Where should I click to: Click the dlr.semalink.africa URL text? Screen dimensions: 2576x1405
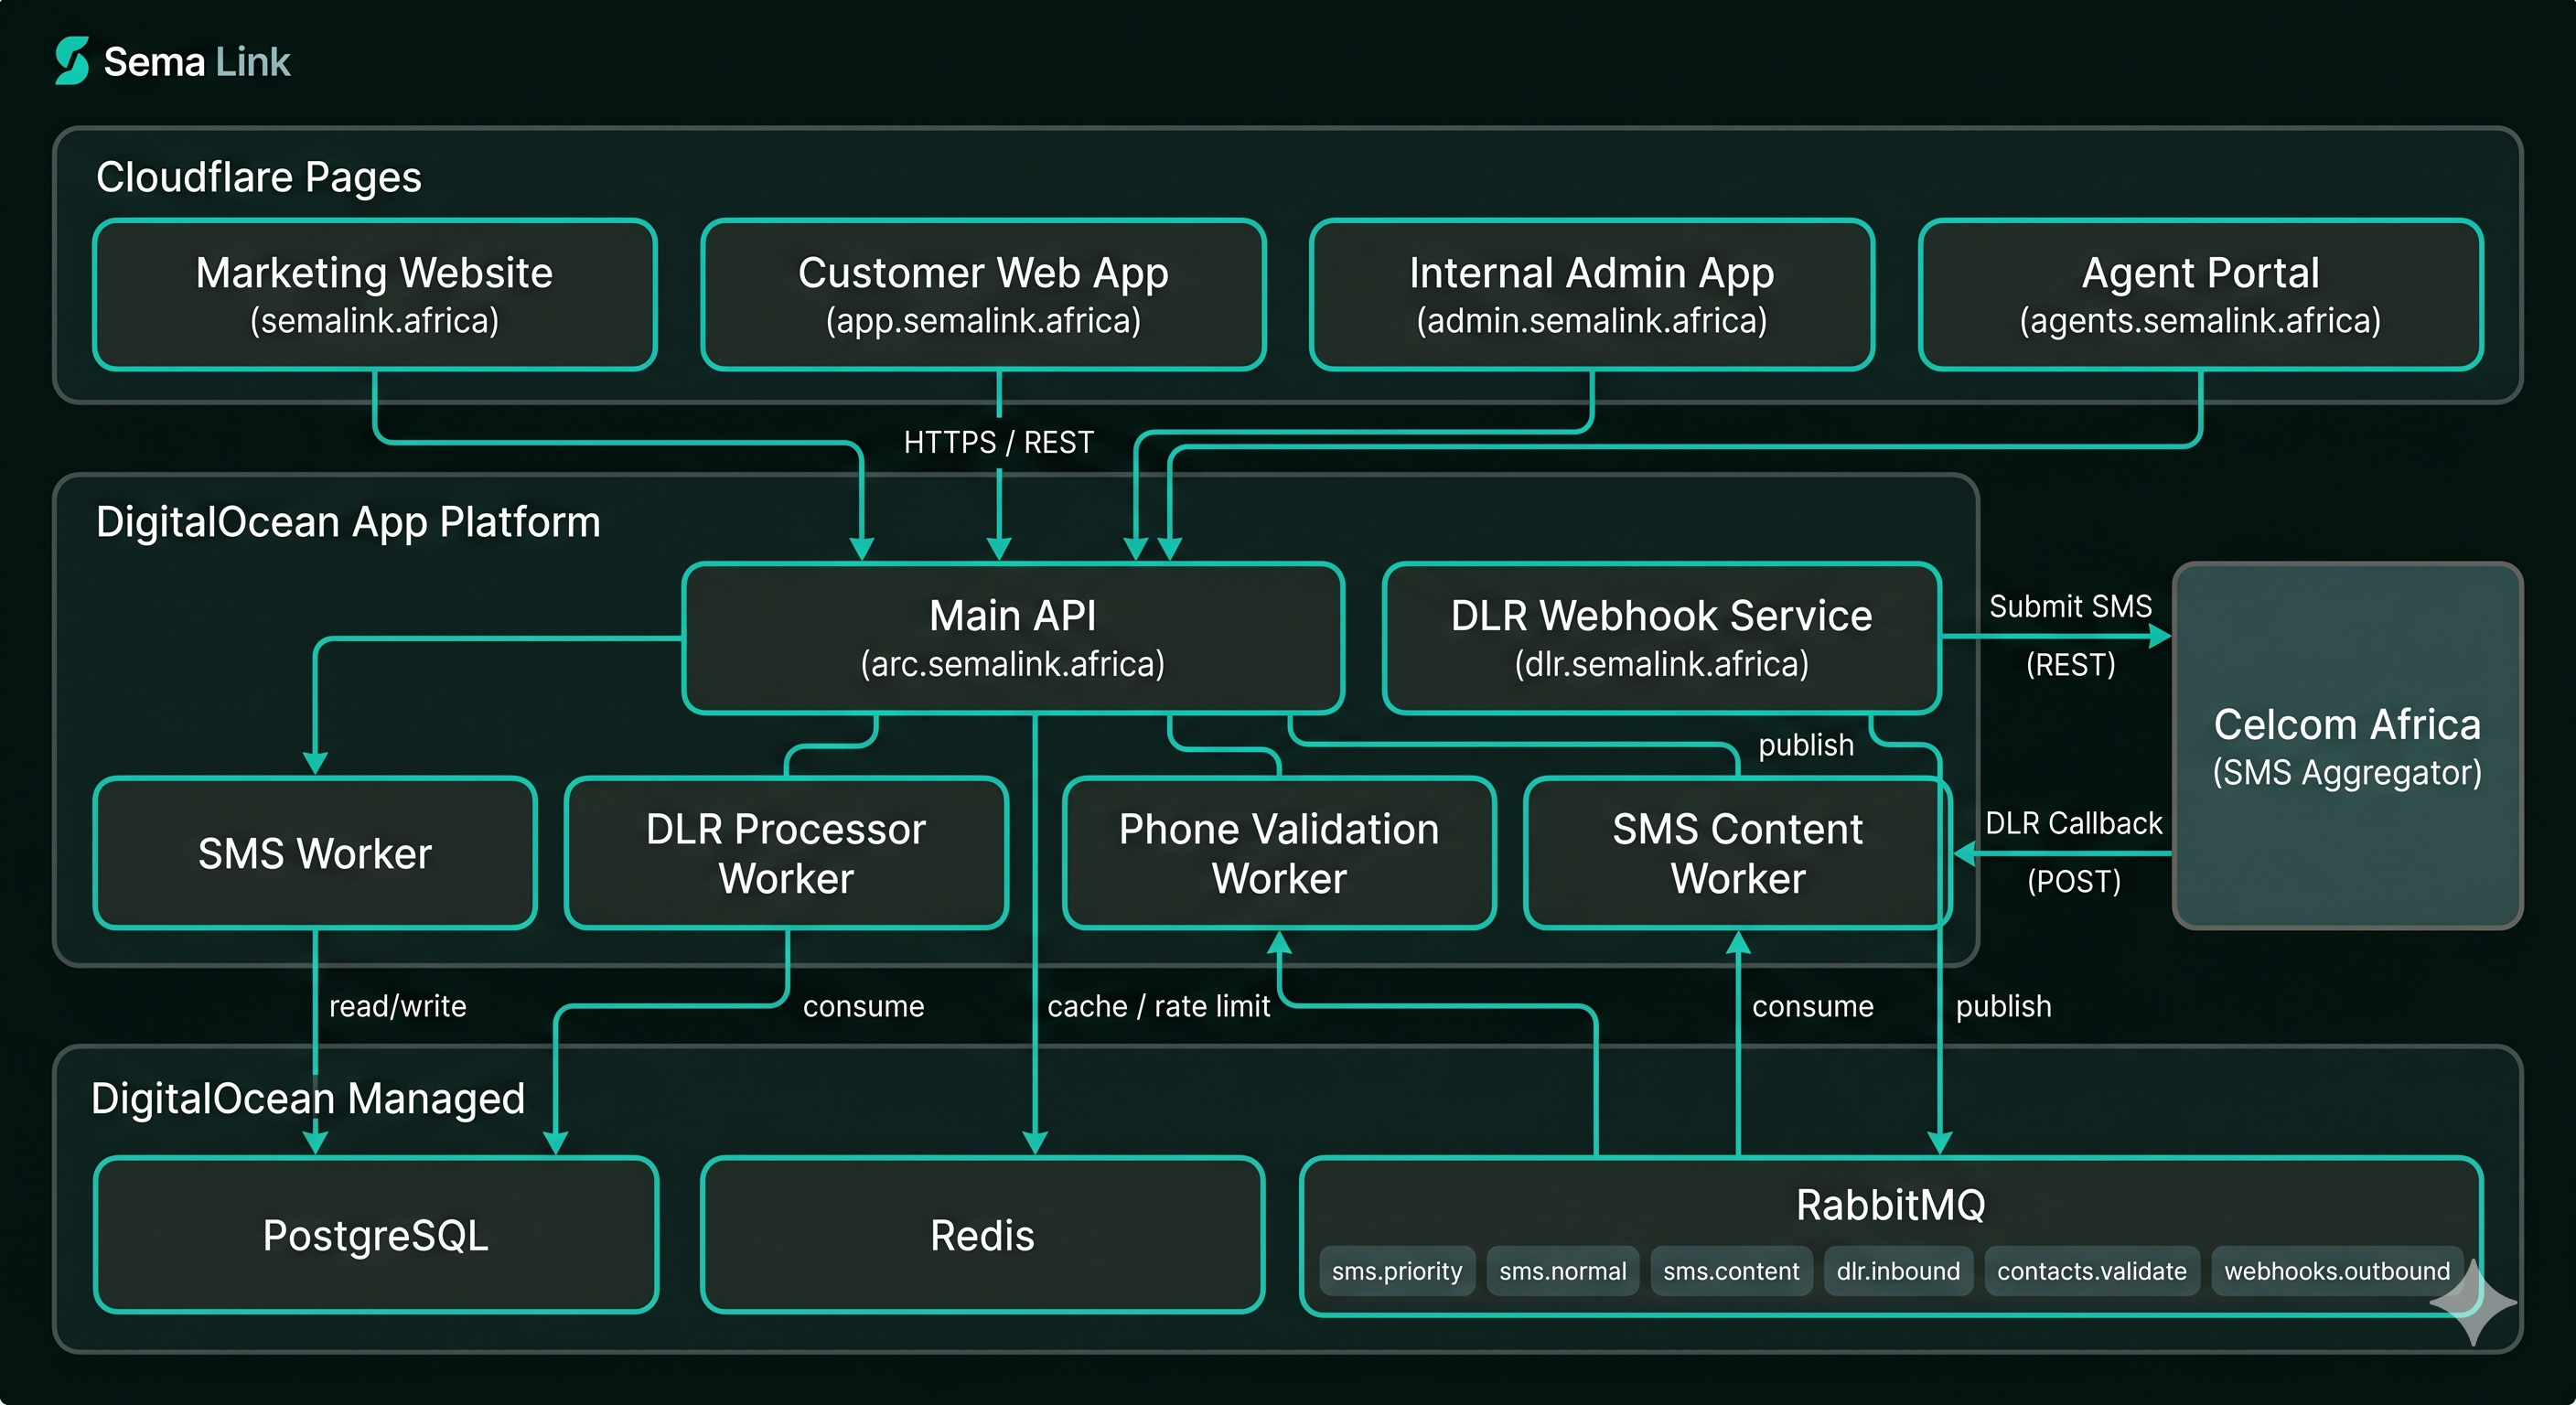coord(1661,664)
